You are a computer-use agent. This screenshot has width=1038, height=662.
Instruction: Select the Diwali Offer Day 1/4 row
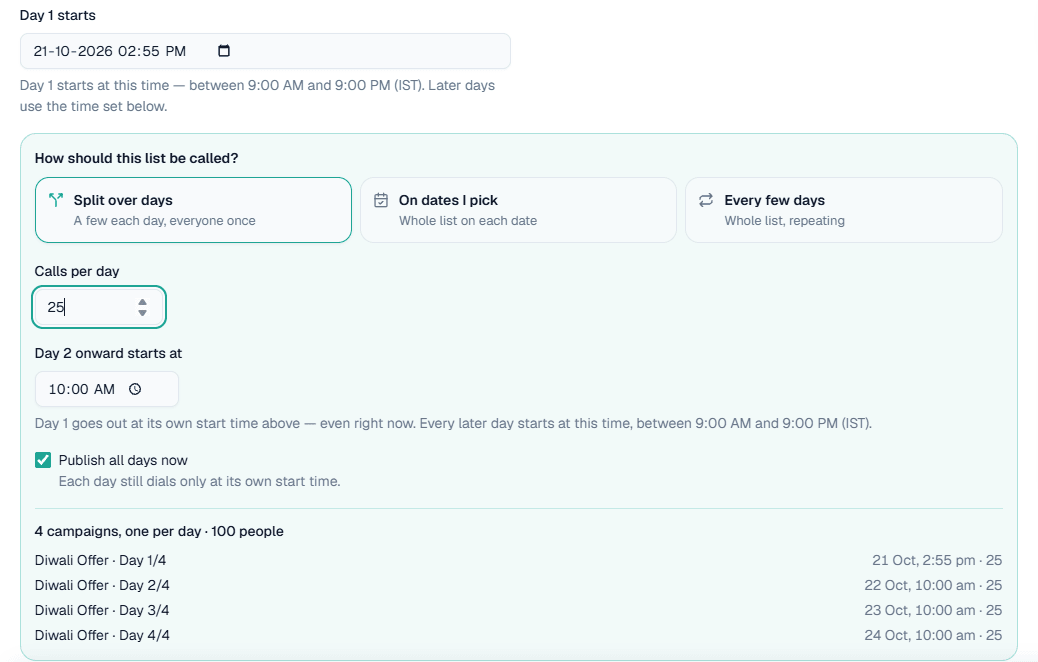pyautogui.click(x=518, y=560)
